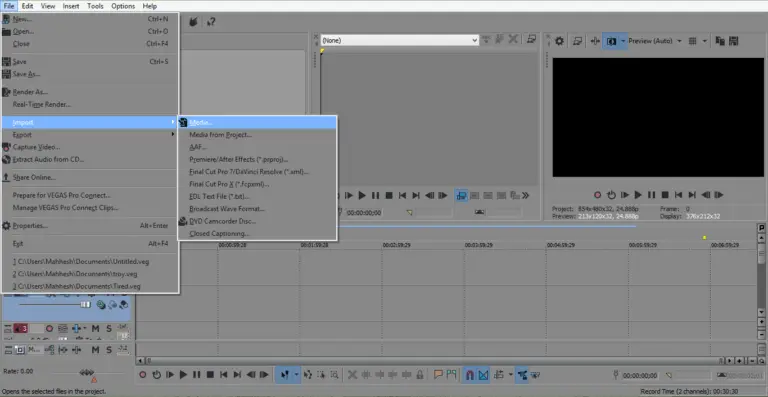Toggle Loop Playback in timeline transport
Image resolution: width=768 pixels, height=397 pixels.
pos(156,375)
